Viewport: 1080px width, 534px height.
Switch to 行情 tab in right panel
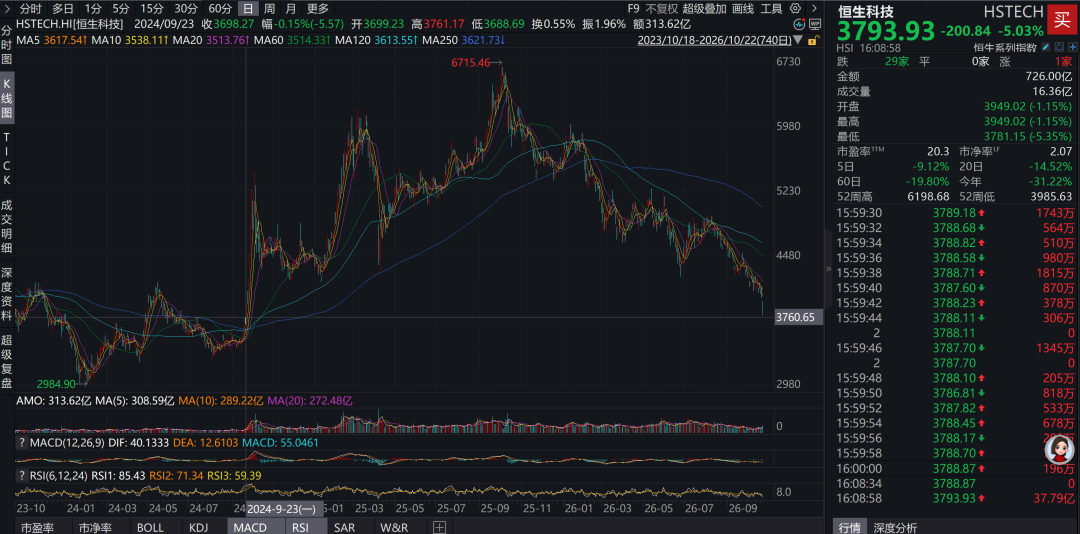coord(849,528)
